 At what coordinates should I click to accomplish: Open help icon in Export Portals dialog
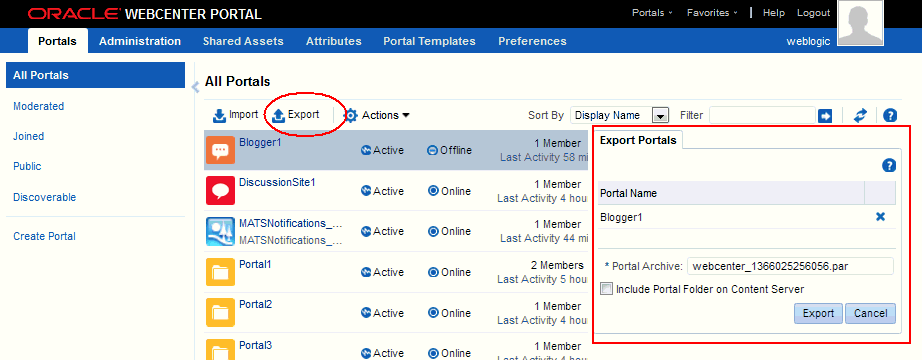tap(888, 166)
